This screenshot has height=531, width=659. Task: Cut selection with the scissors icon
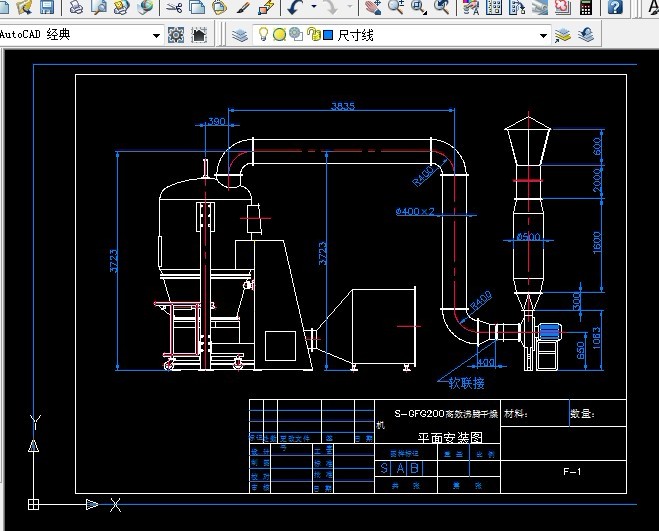point(174,7)
